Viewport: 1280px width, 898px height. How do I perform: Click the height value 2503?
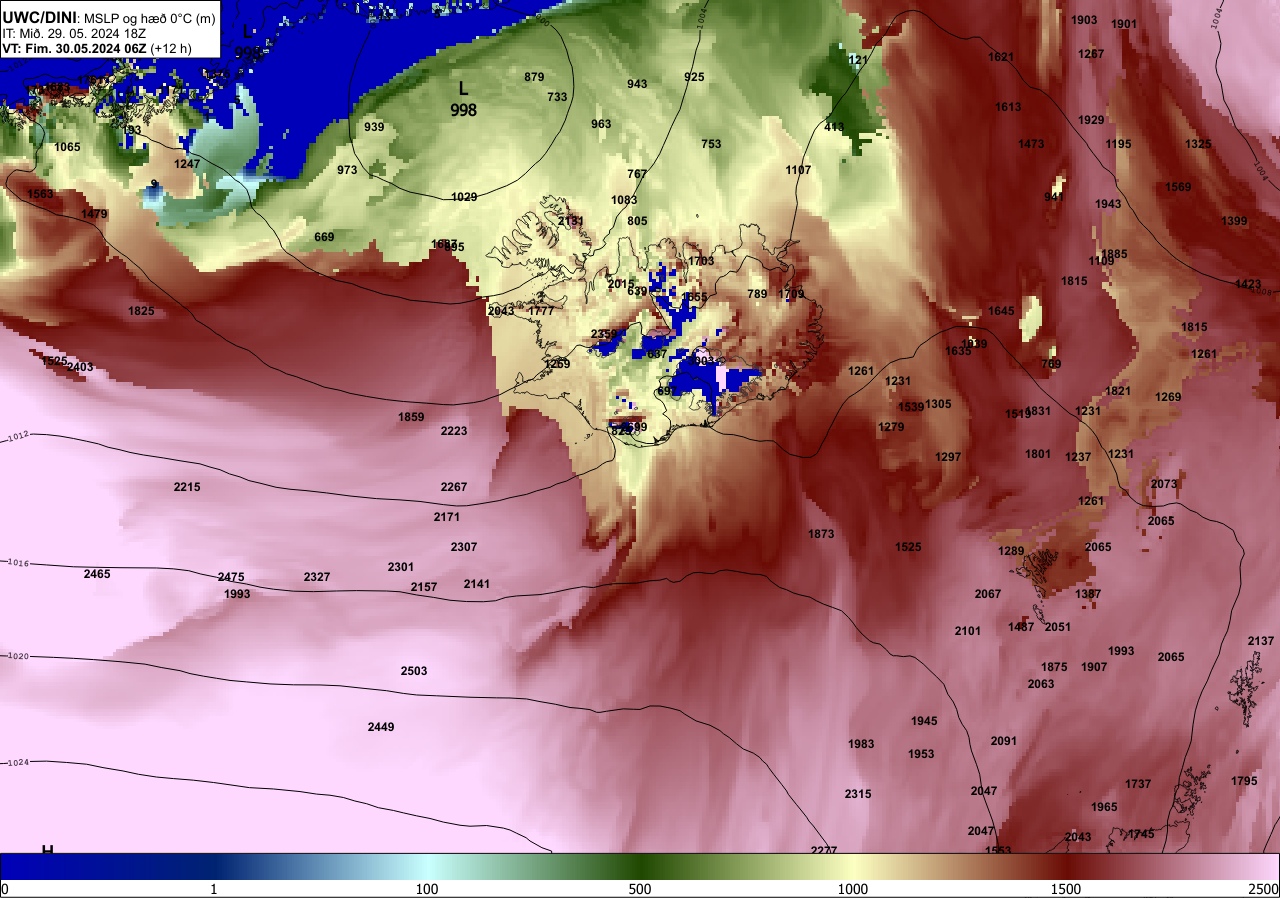coord(414,671)
